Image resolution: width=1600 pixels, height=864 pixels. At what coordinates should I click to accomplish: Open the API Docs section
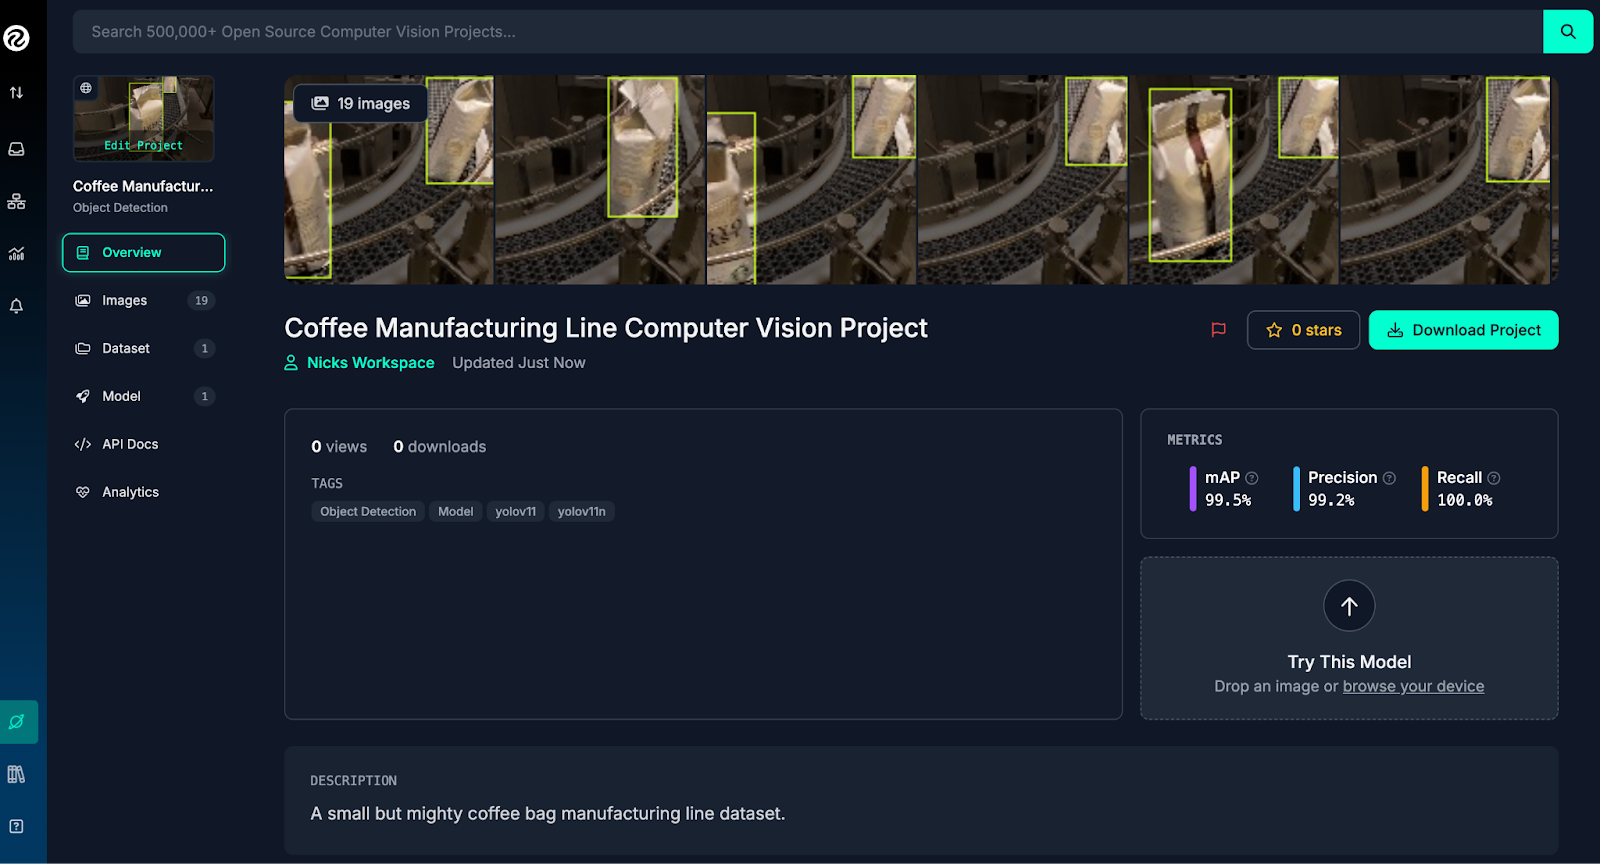point(144,444)
